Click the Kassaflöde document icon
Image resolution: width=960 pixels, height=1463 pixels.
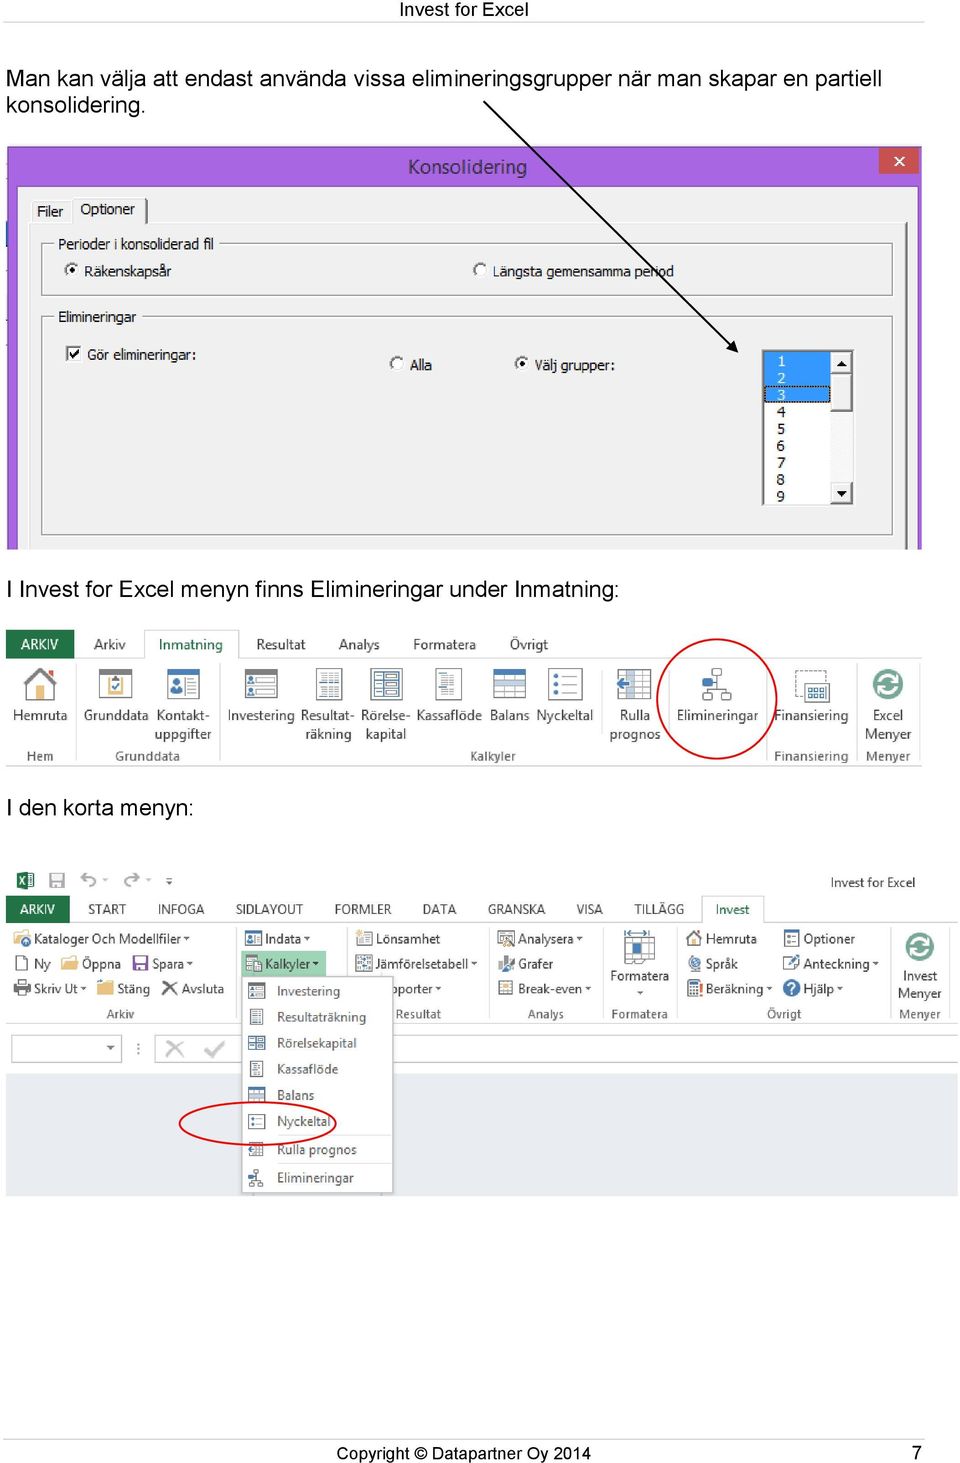pos(448,685)
